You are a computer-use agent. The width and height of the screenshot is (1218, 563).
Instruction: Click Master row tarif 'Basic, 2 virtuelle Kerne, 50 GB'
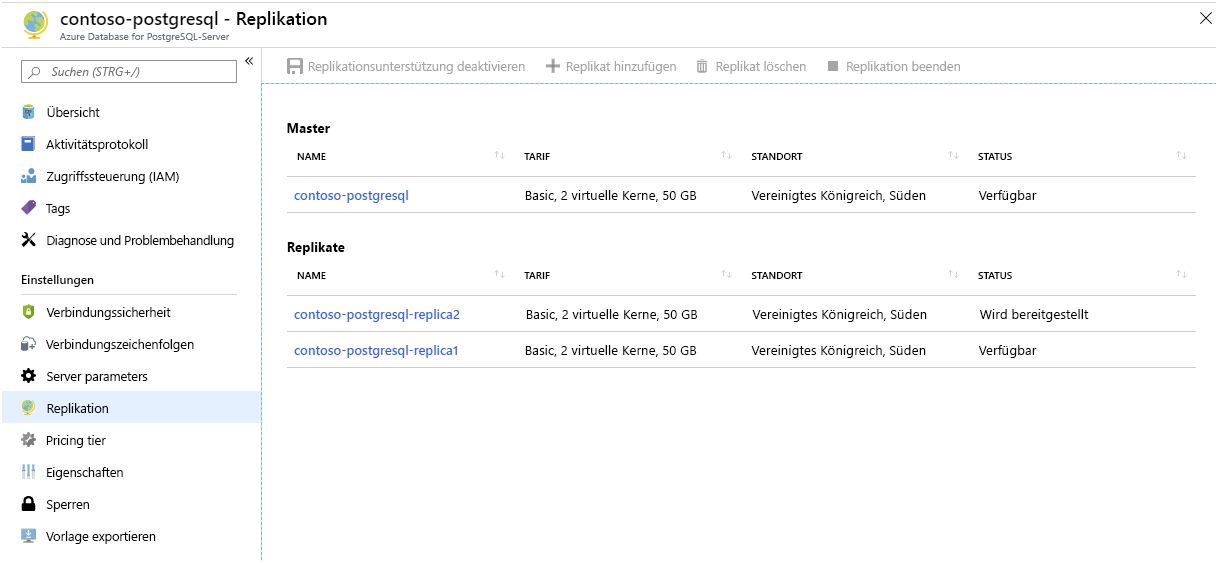tap(611, 195)
